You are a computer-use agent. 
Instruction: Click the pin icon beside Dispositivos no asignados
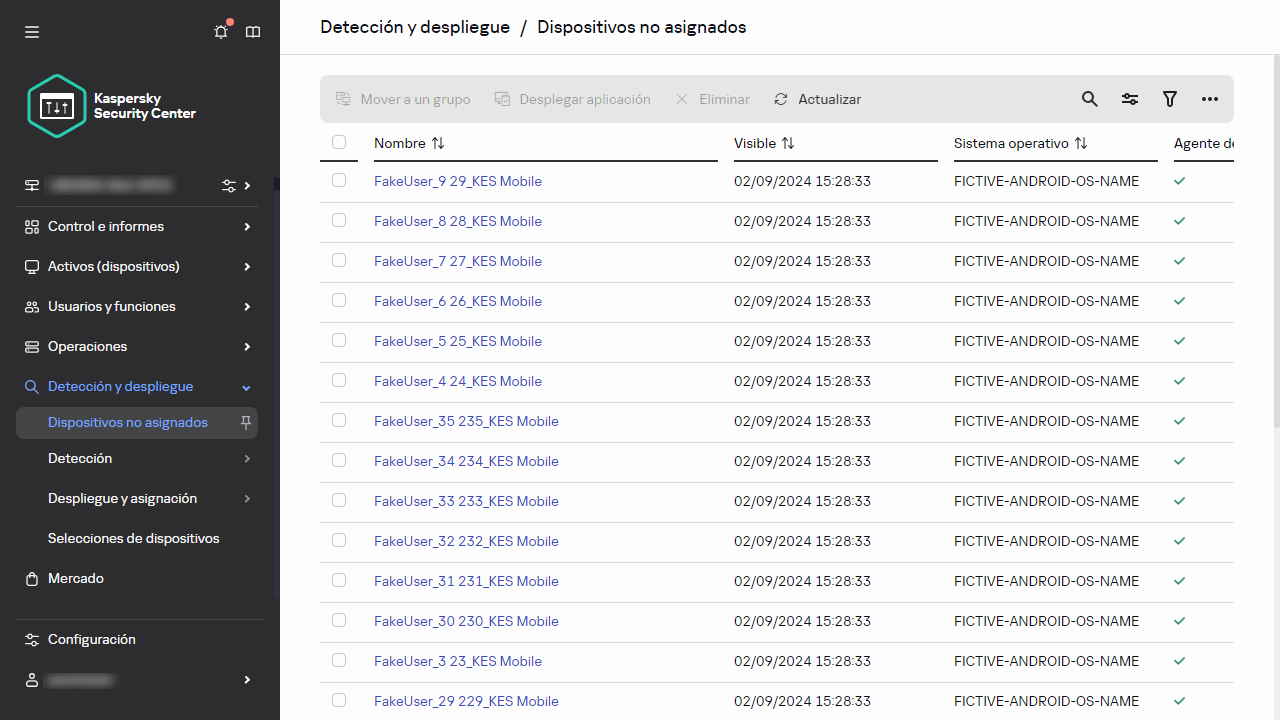pos(246,423)
